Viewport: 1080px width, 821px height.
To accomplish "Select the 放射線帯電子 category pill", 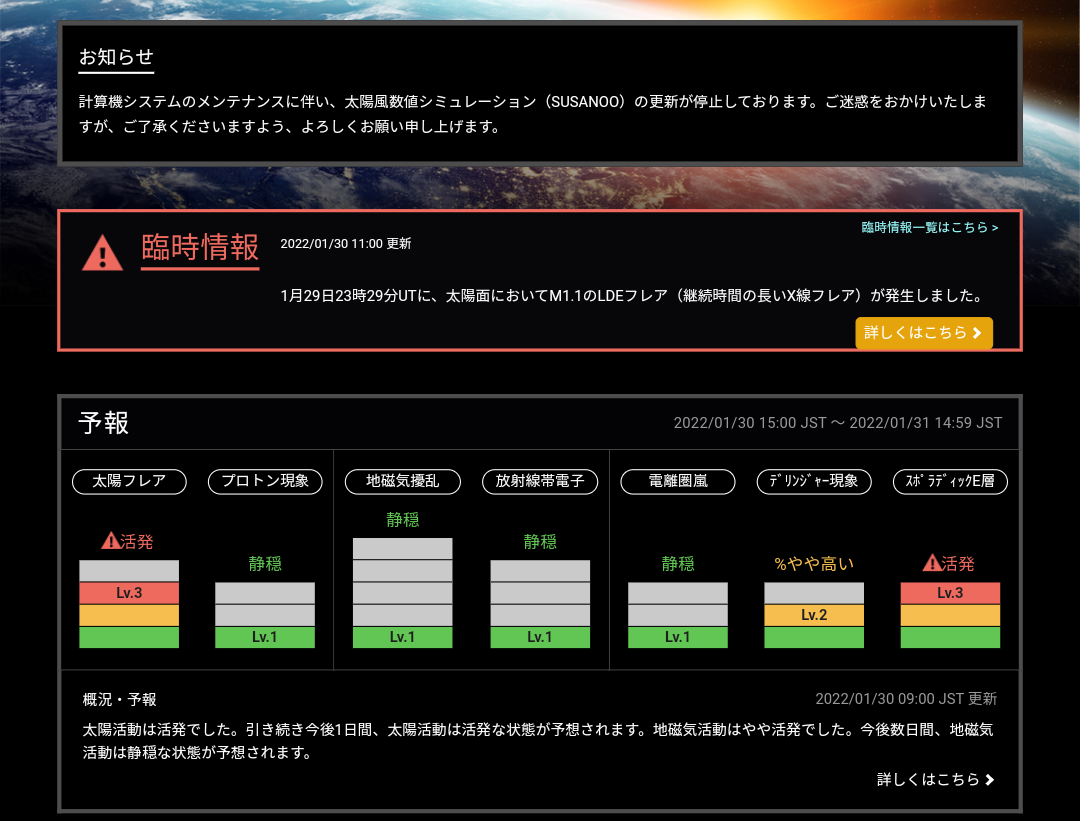I will [539, 481].
